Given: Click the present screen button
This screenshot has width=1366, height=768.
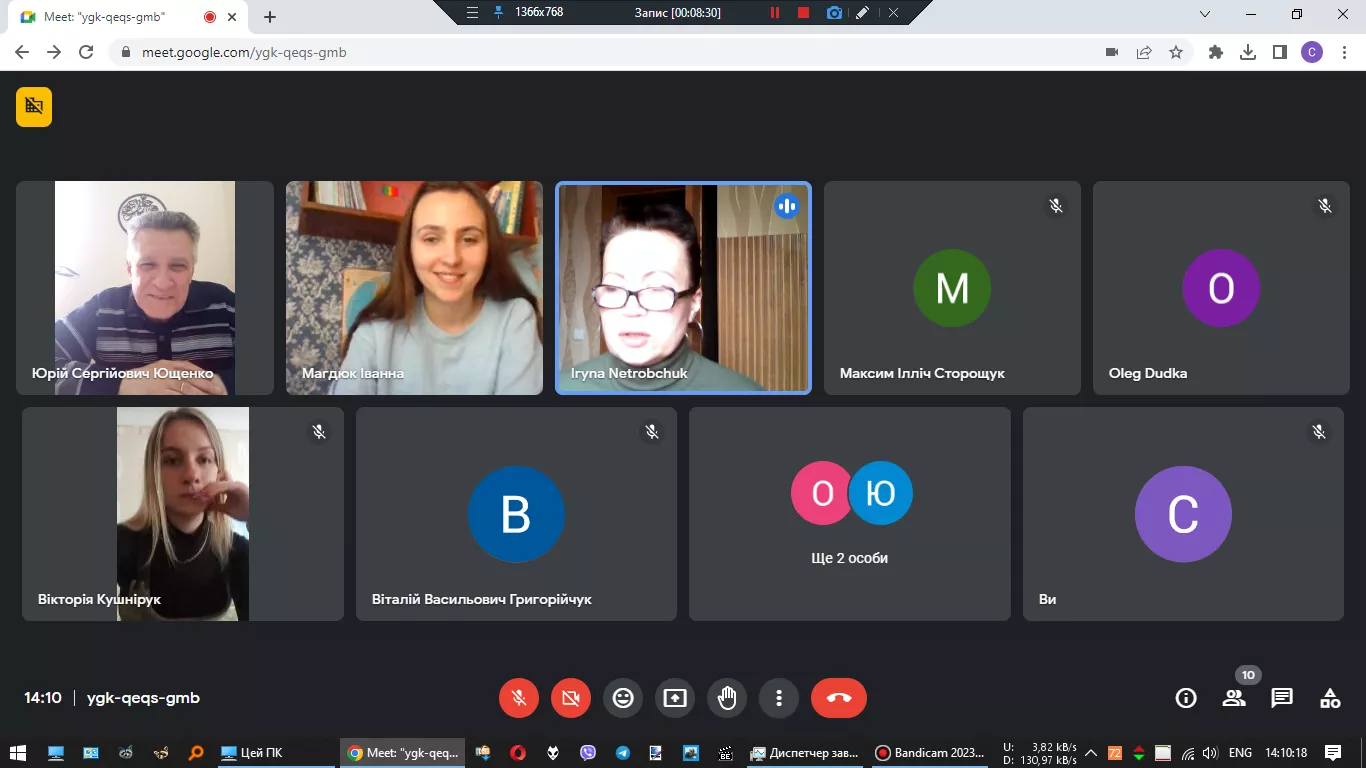Looking at the screenshot, I should click(x=675, y=698).
